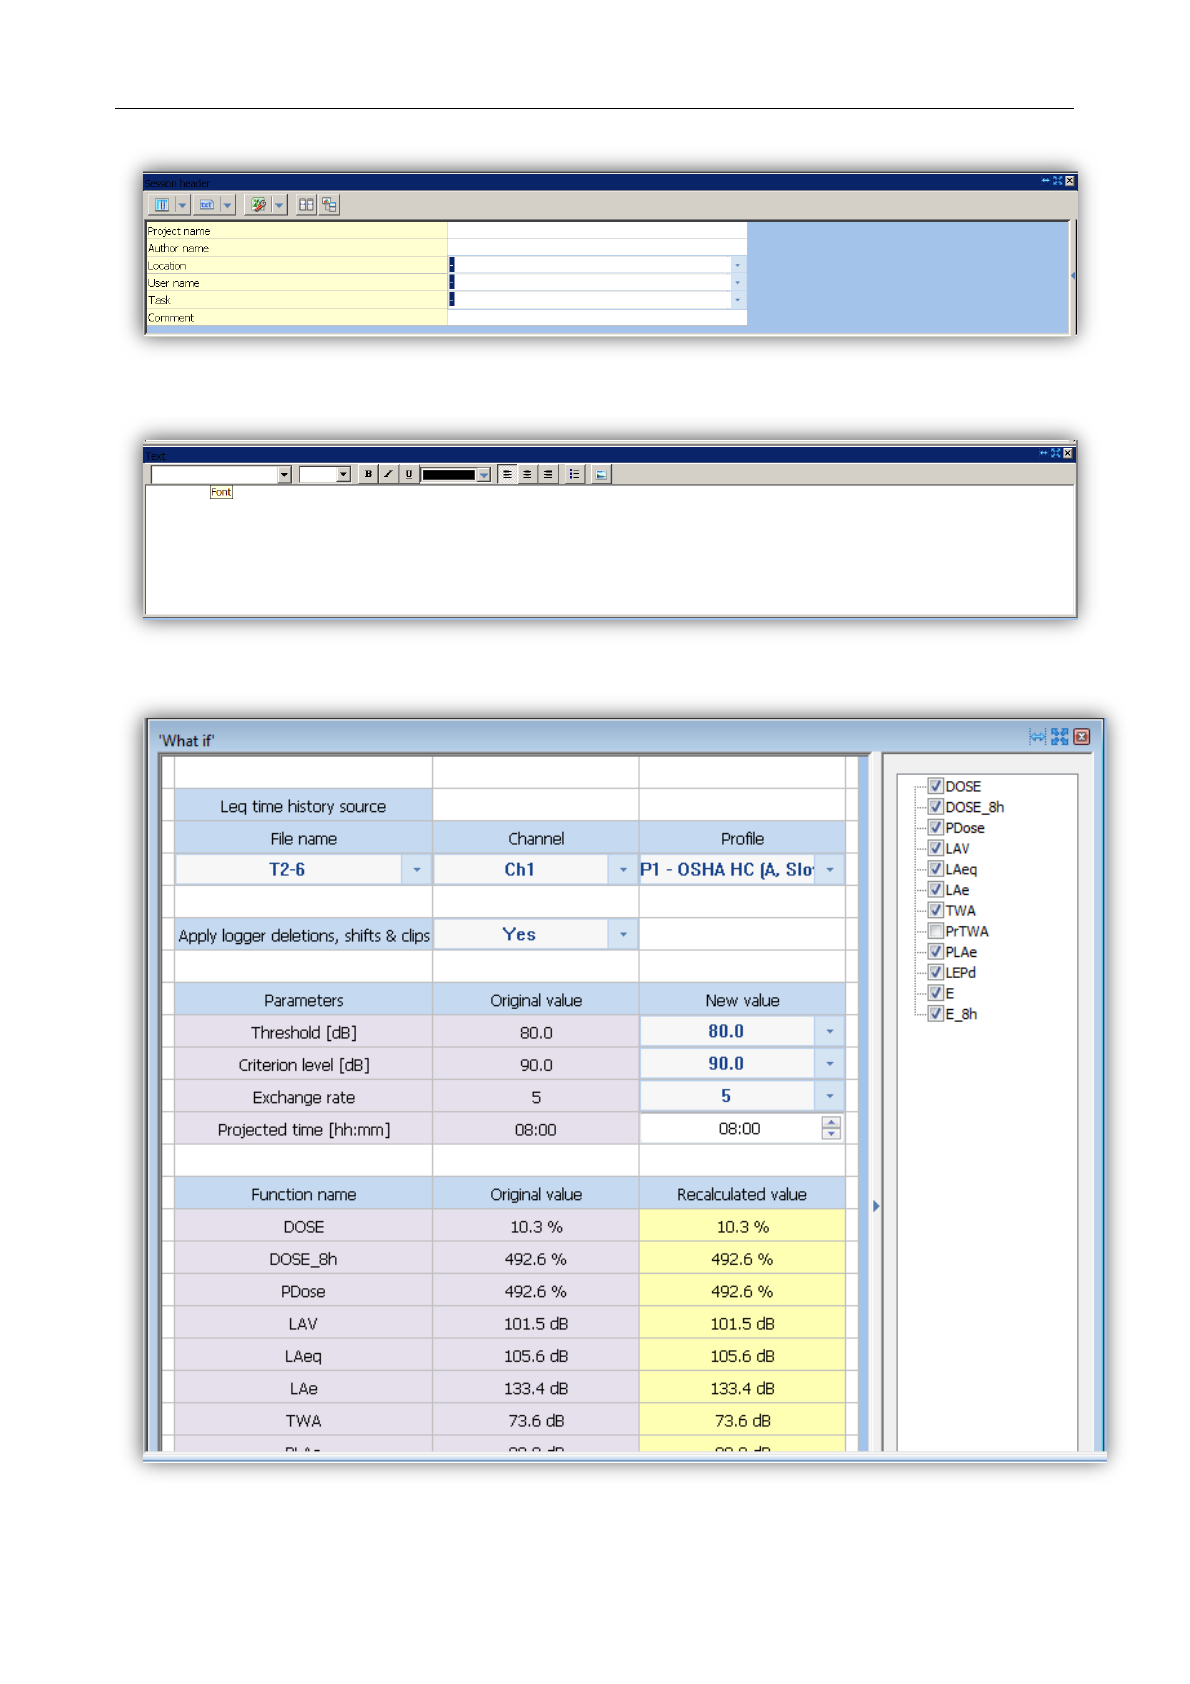Viewport: 1190px width, 1684px height.
Task: Close the 'What if' panel
Action: click(1082, 737)
